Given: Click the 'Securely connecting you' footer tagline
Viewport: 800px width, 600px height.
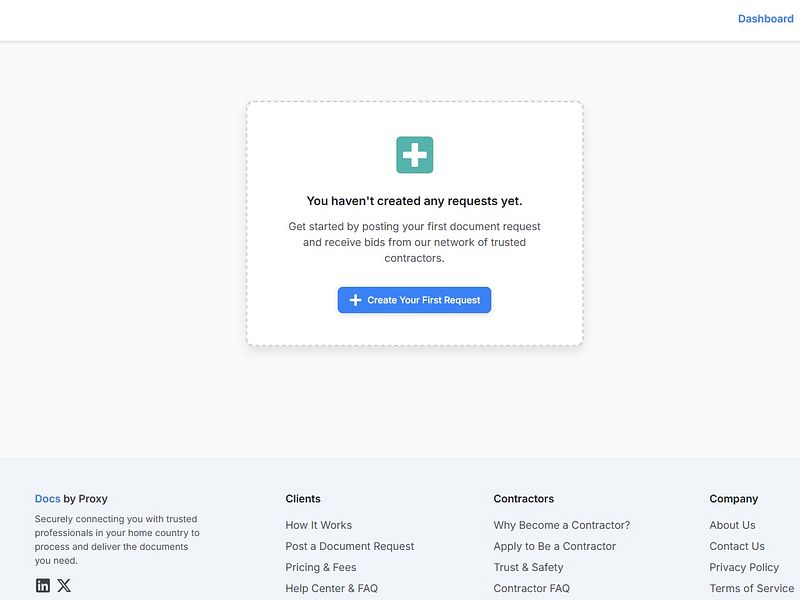Looking at the screenshot, I should coord(117,540).
